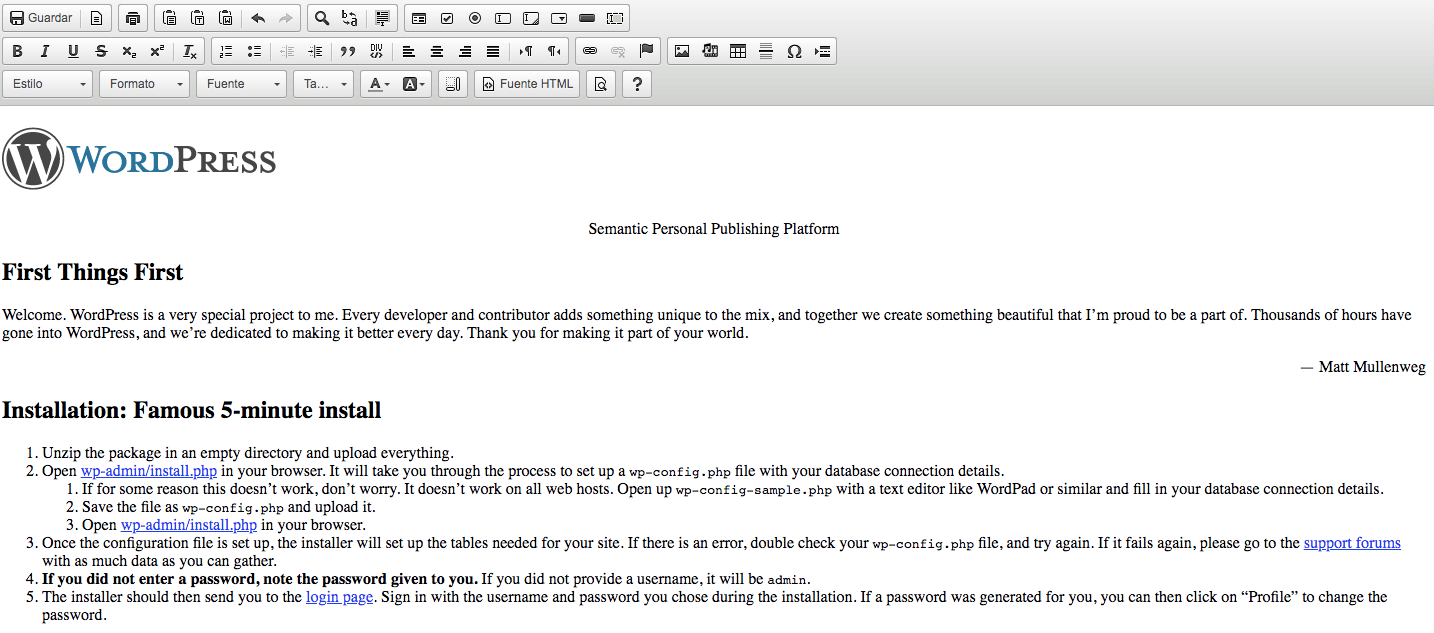This screenshot has height=633, width=1434.
Task: Insert a textarea field
Action: pos(531,18)
